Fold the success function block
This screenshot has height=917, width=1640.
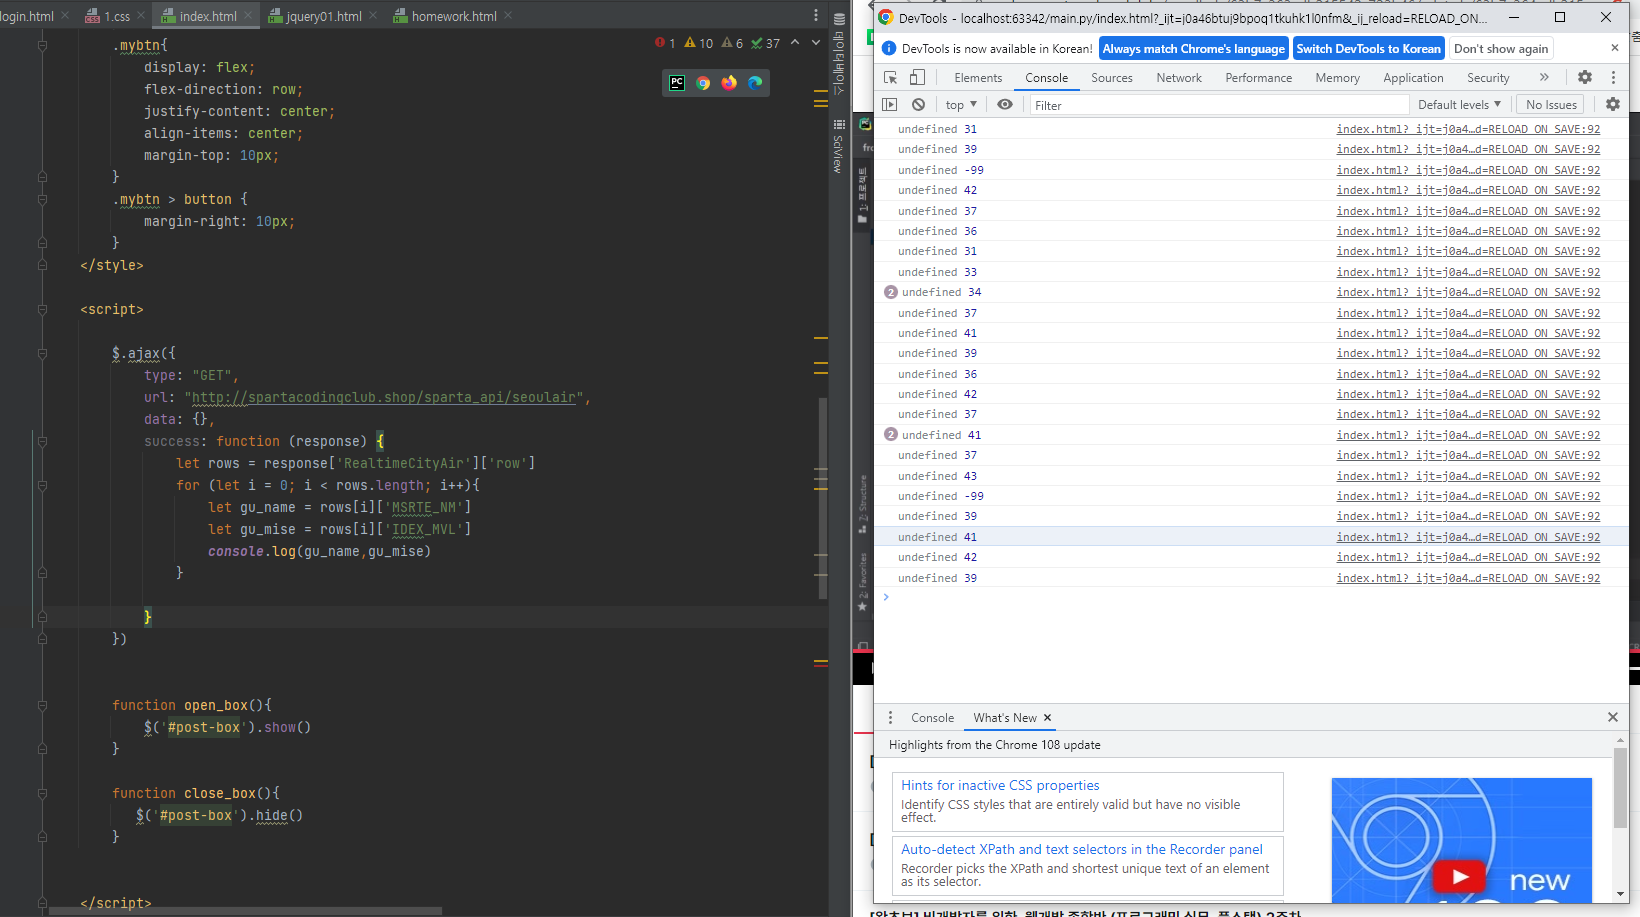(x=42, y=441)
